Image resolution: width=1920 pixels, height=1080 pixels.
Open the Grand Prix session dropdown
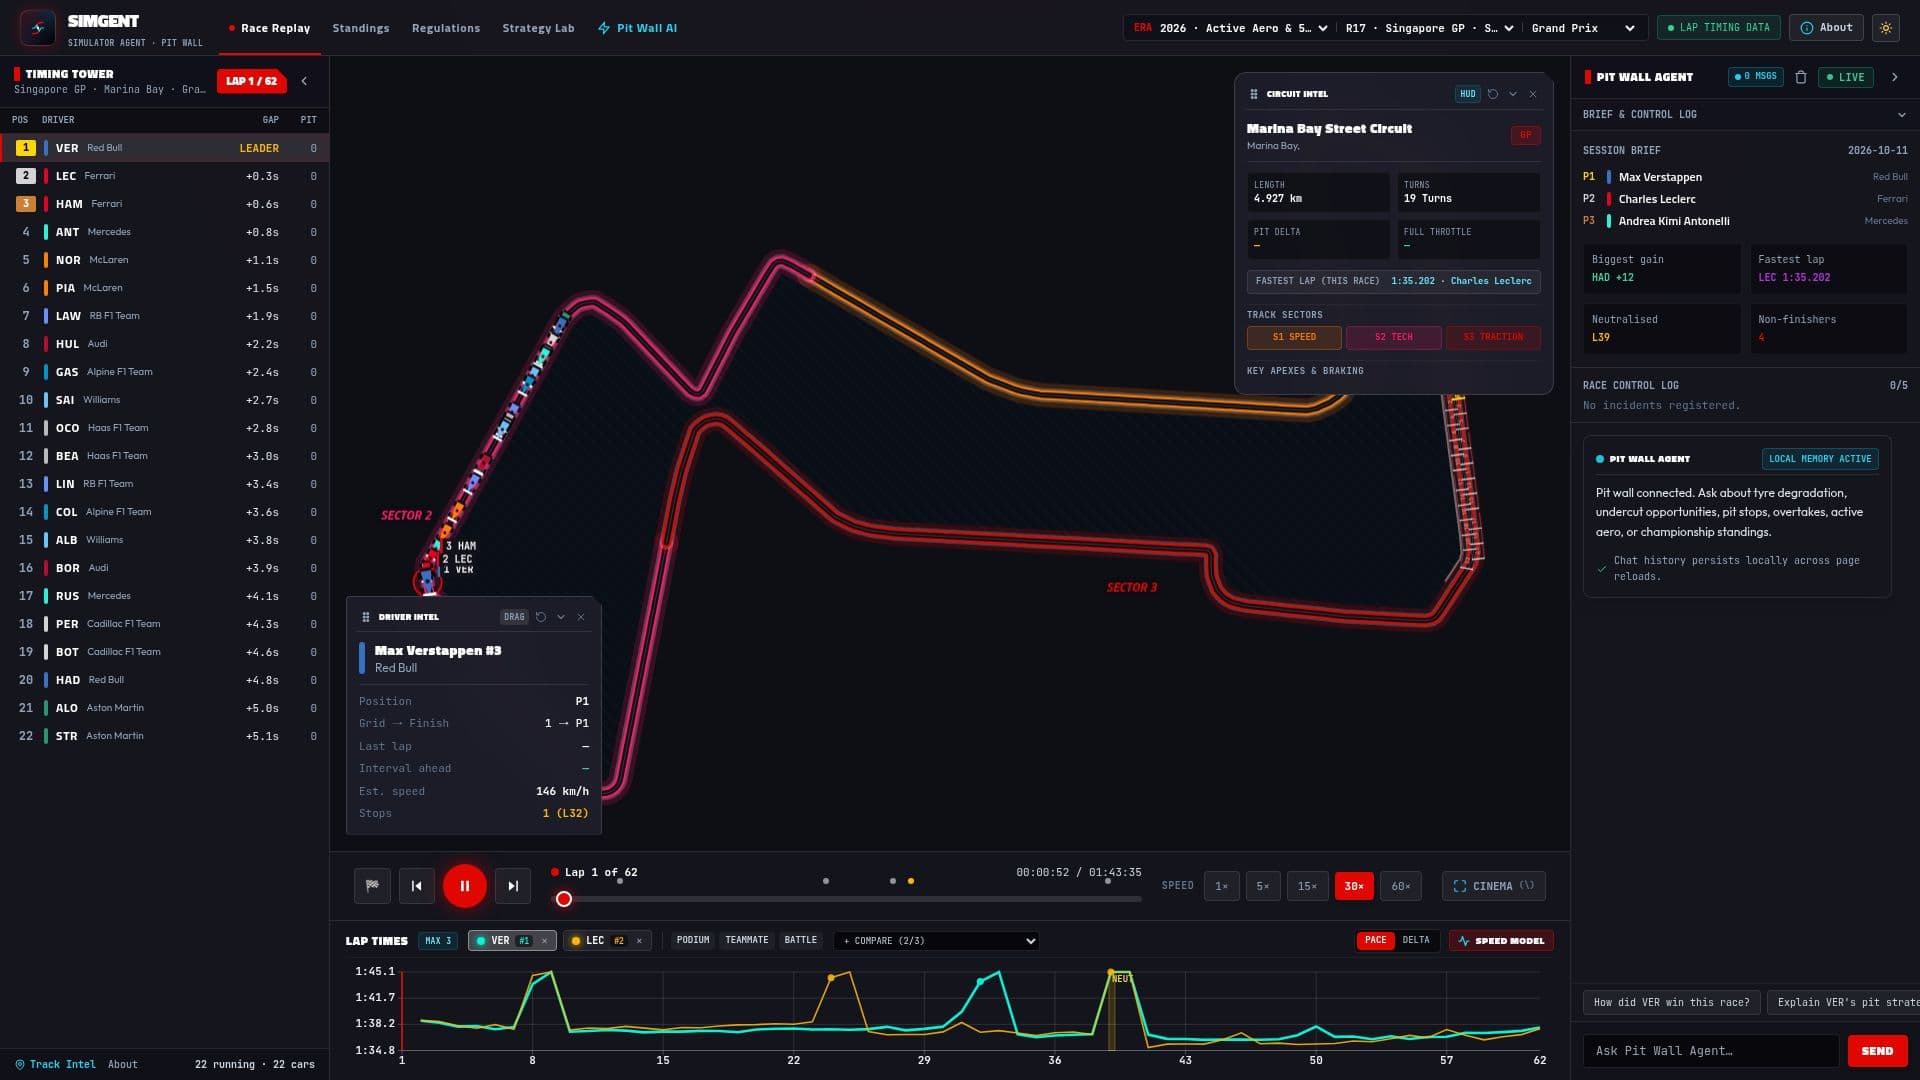coord(1584,28)
